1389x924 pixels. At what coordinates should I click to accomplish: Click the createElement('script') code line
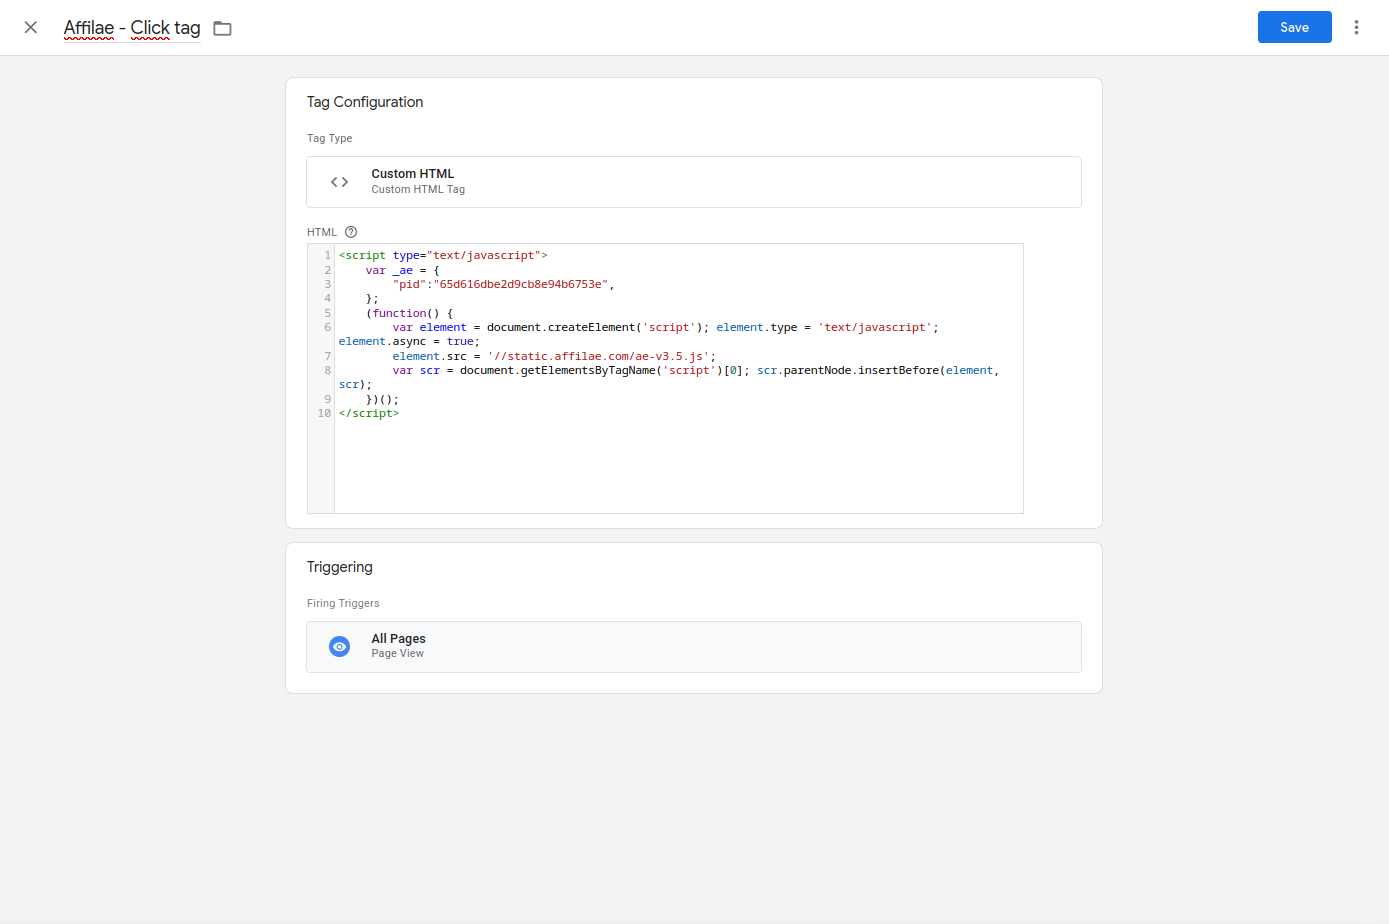665,328
